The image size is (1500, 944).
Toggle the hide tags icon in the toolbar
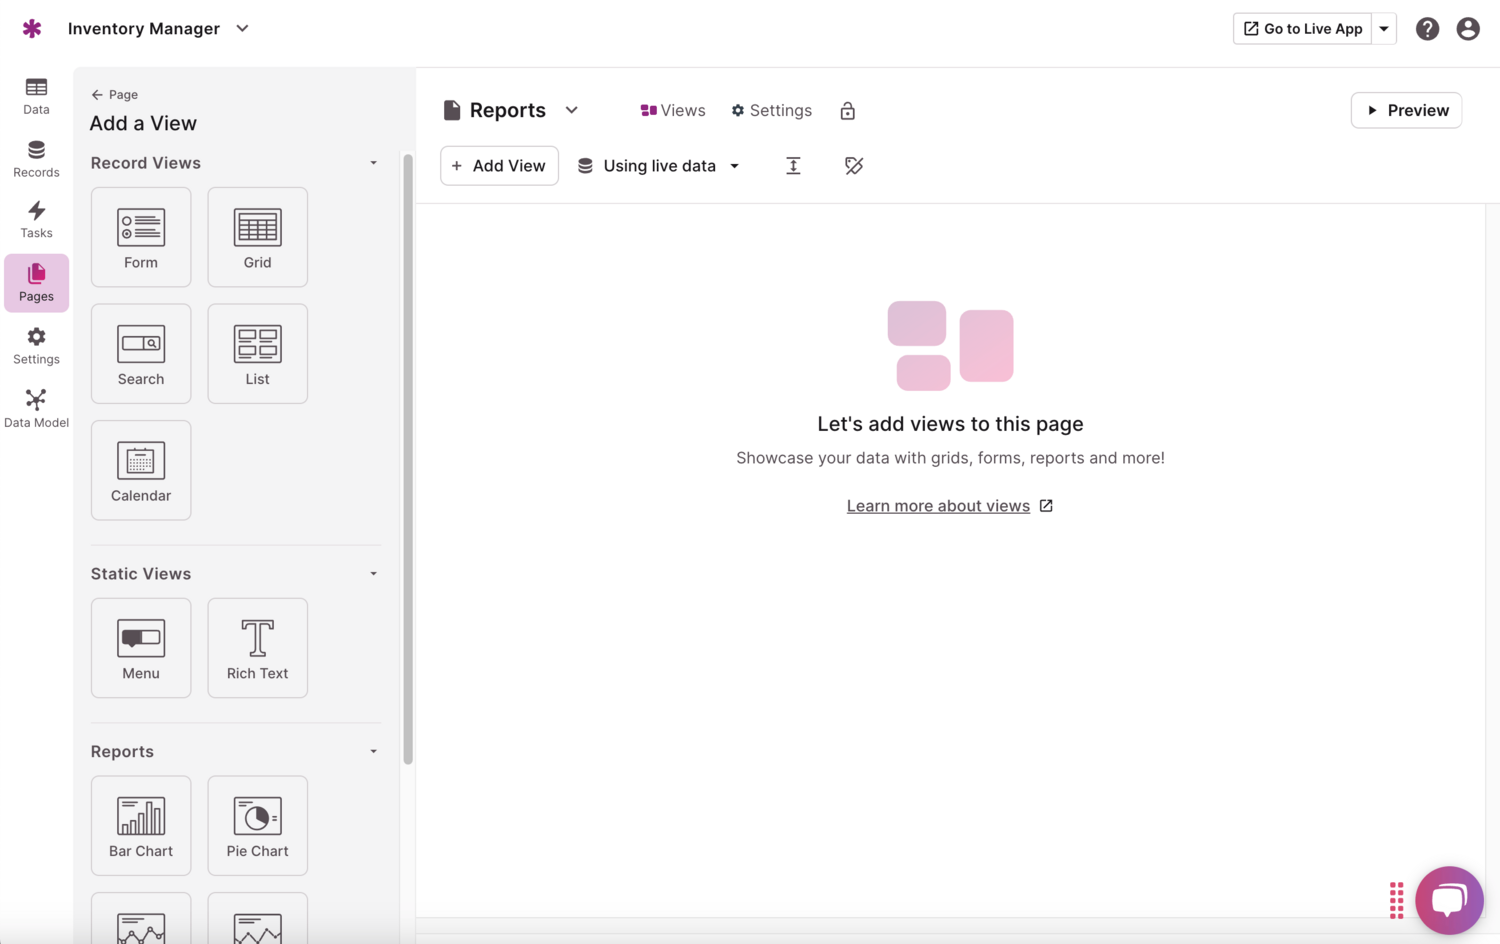(853, 165)
